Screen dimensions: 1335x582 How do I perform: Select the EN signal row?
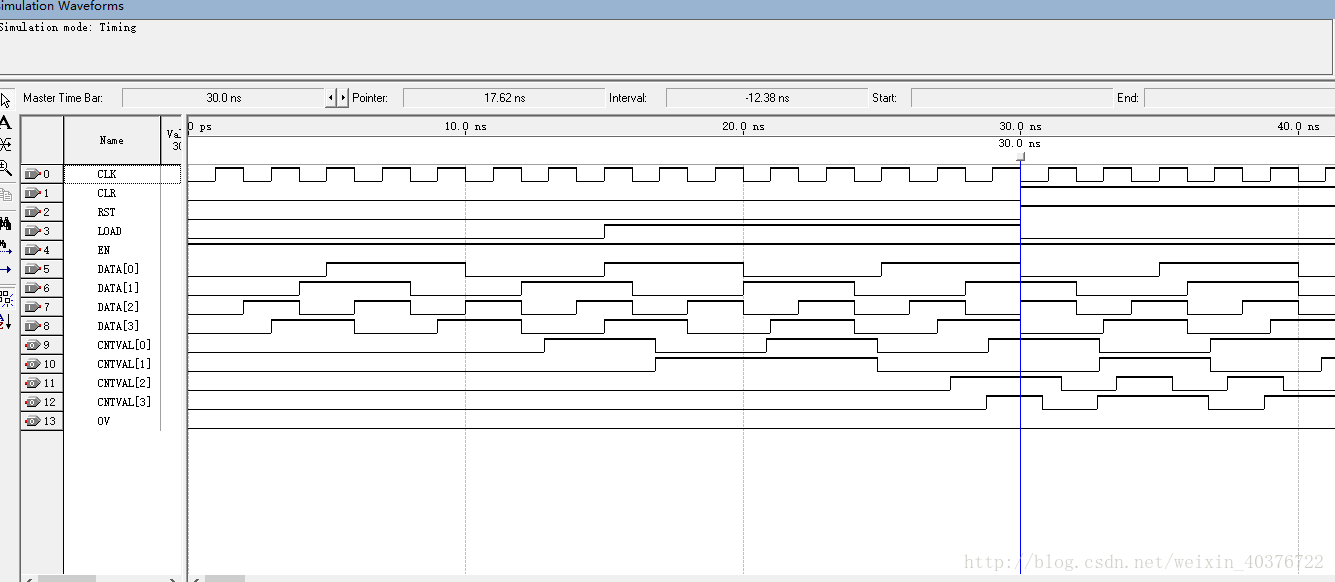point(104,250)
